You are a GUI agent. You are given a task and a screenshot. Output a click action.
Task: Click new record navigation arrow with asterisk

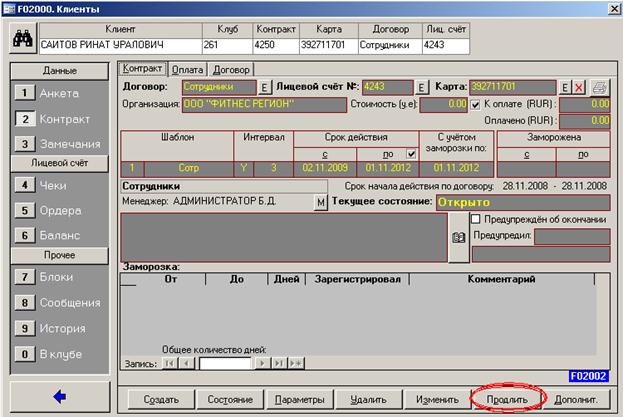296,363
